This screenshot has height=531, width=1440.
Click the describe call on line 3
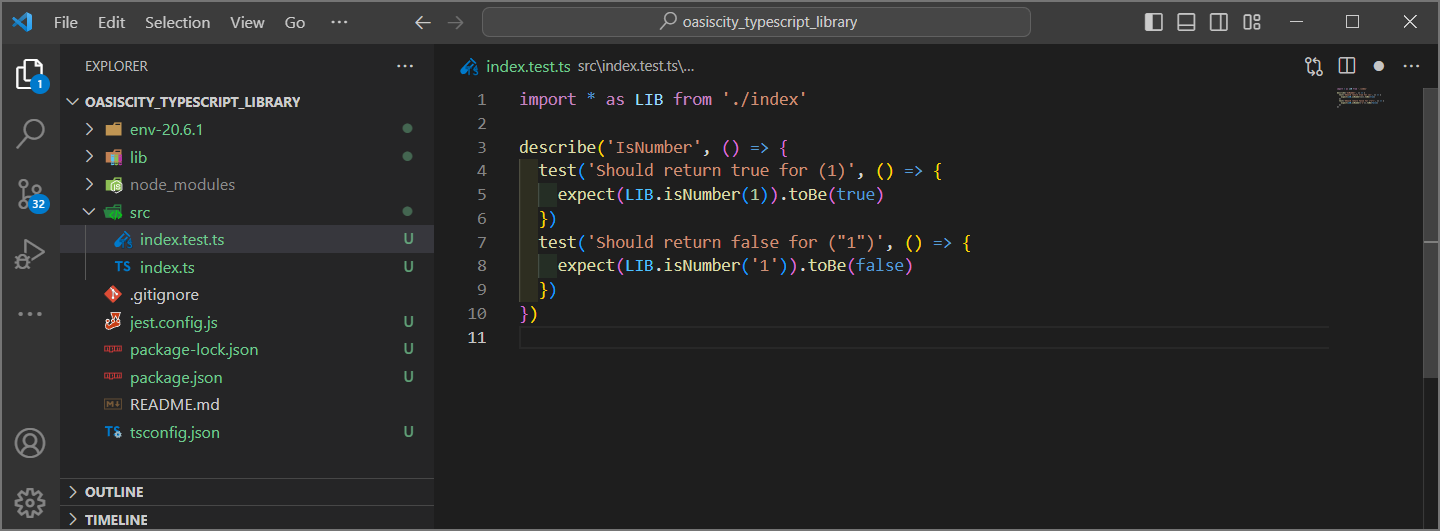point(558,147)
